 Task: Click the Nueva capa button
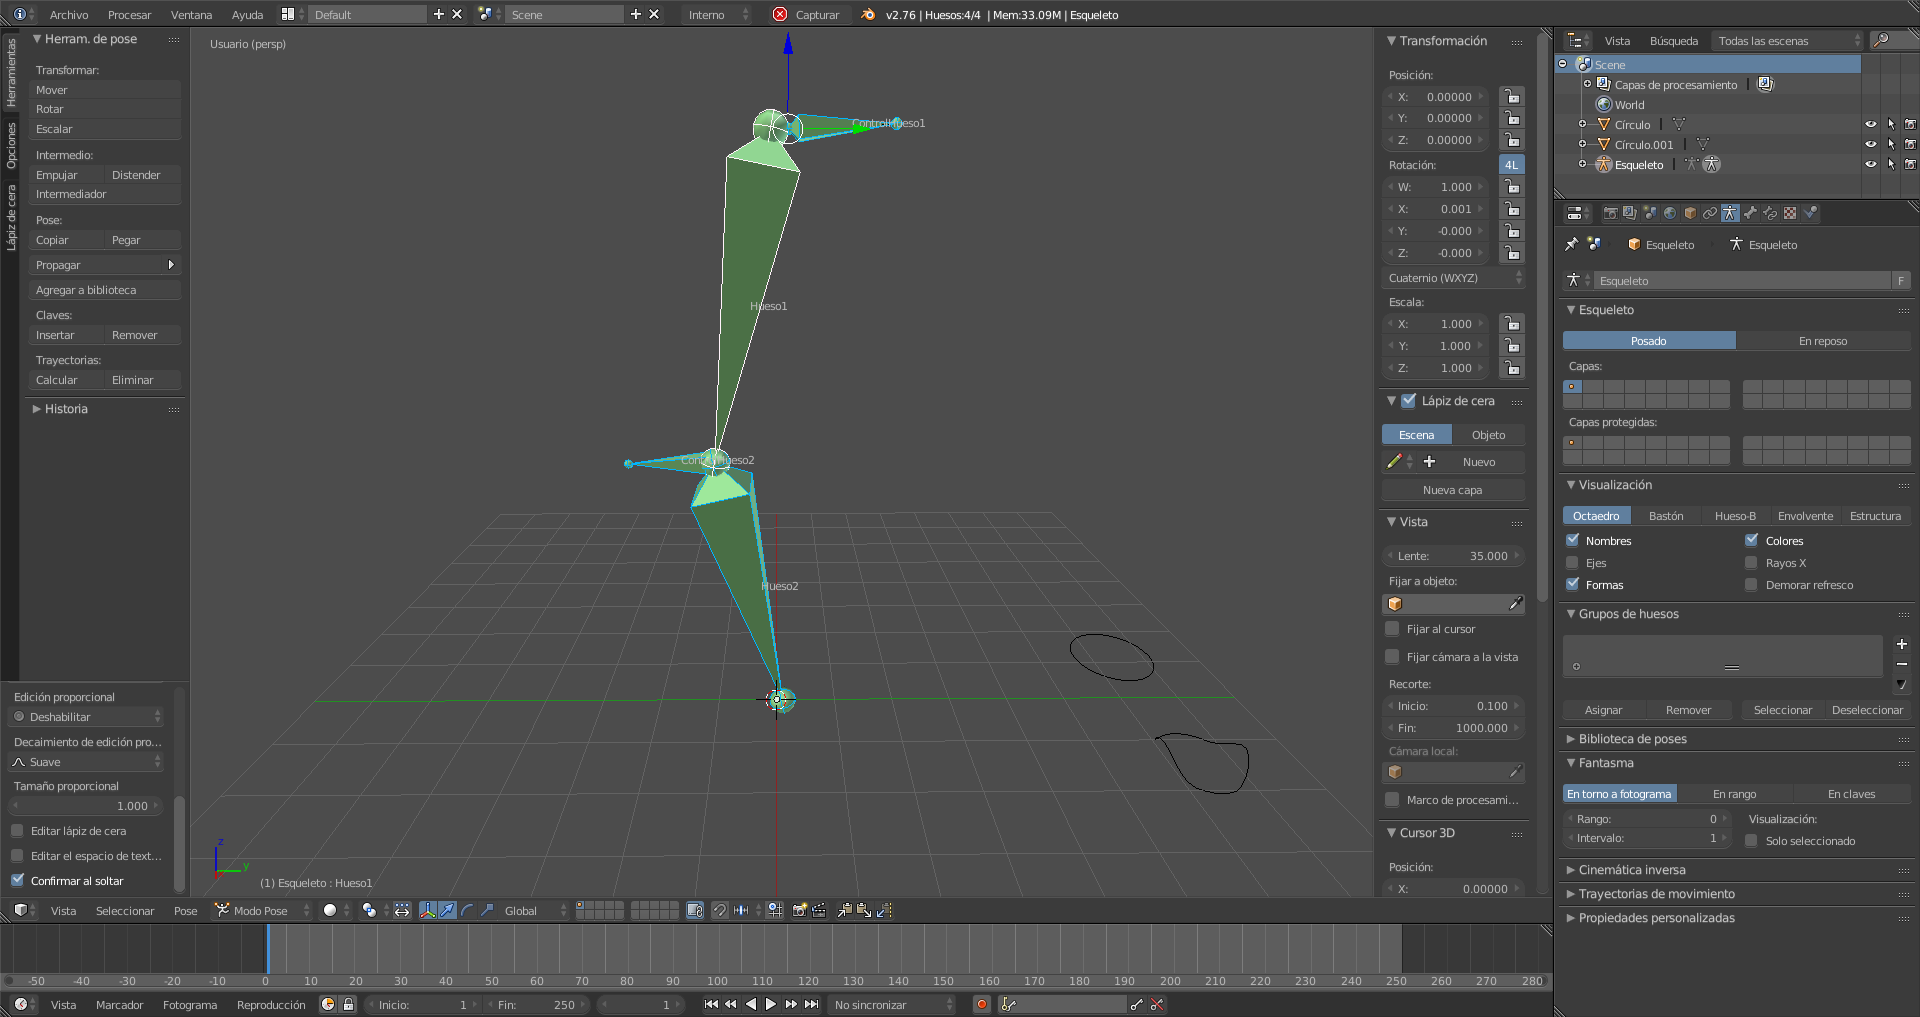pos(1452,490)
